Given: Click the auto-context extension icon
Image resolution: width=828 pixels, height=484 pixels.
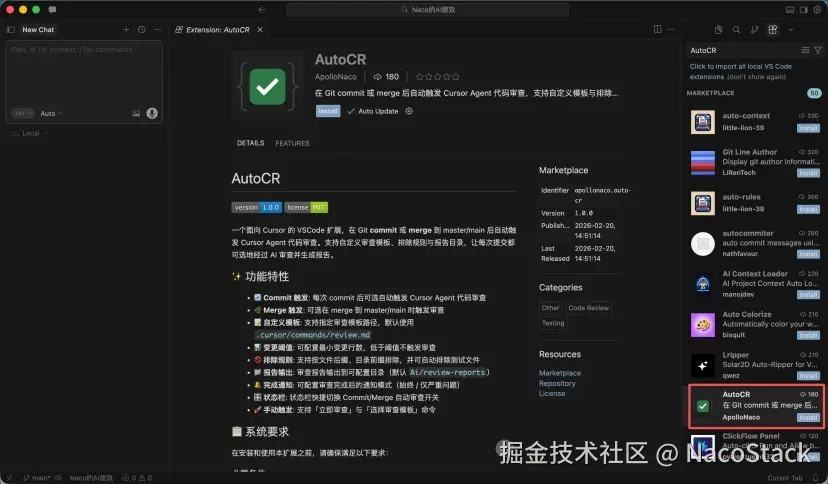Looking at the screenshot, I should point(703,122).
